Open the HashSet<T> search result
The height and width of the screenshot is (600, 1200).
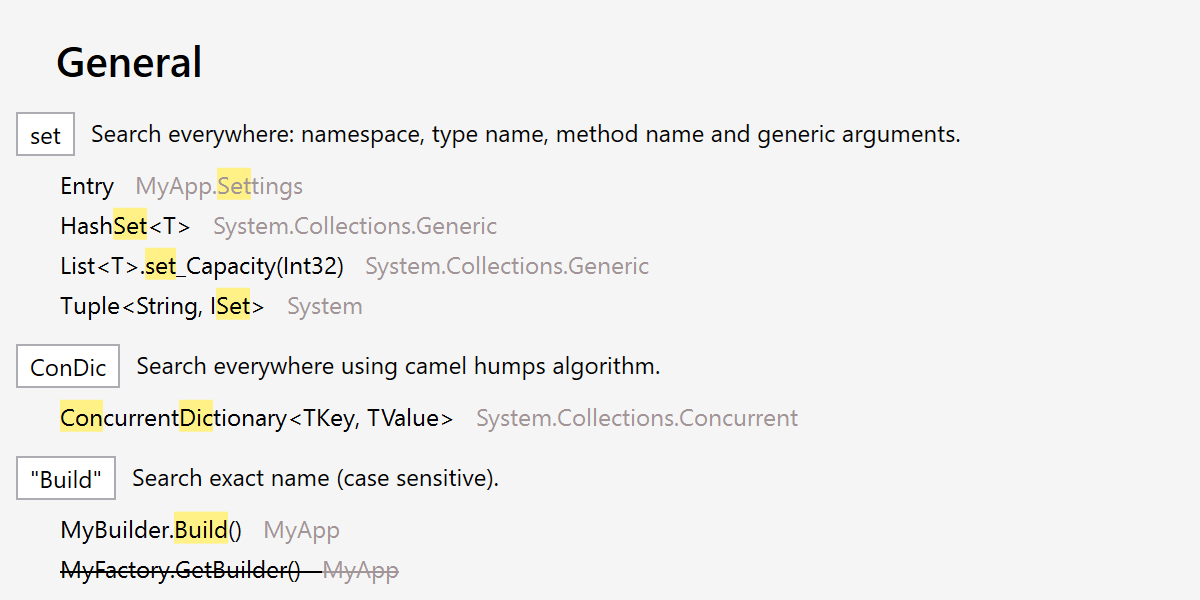[x=125, y=226]
